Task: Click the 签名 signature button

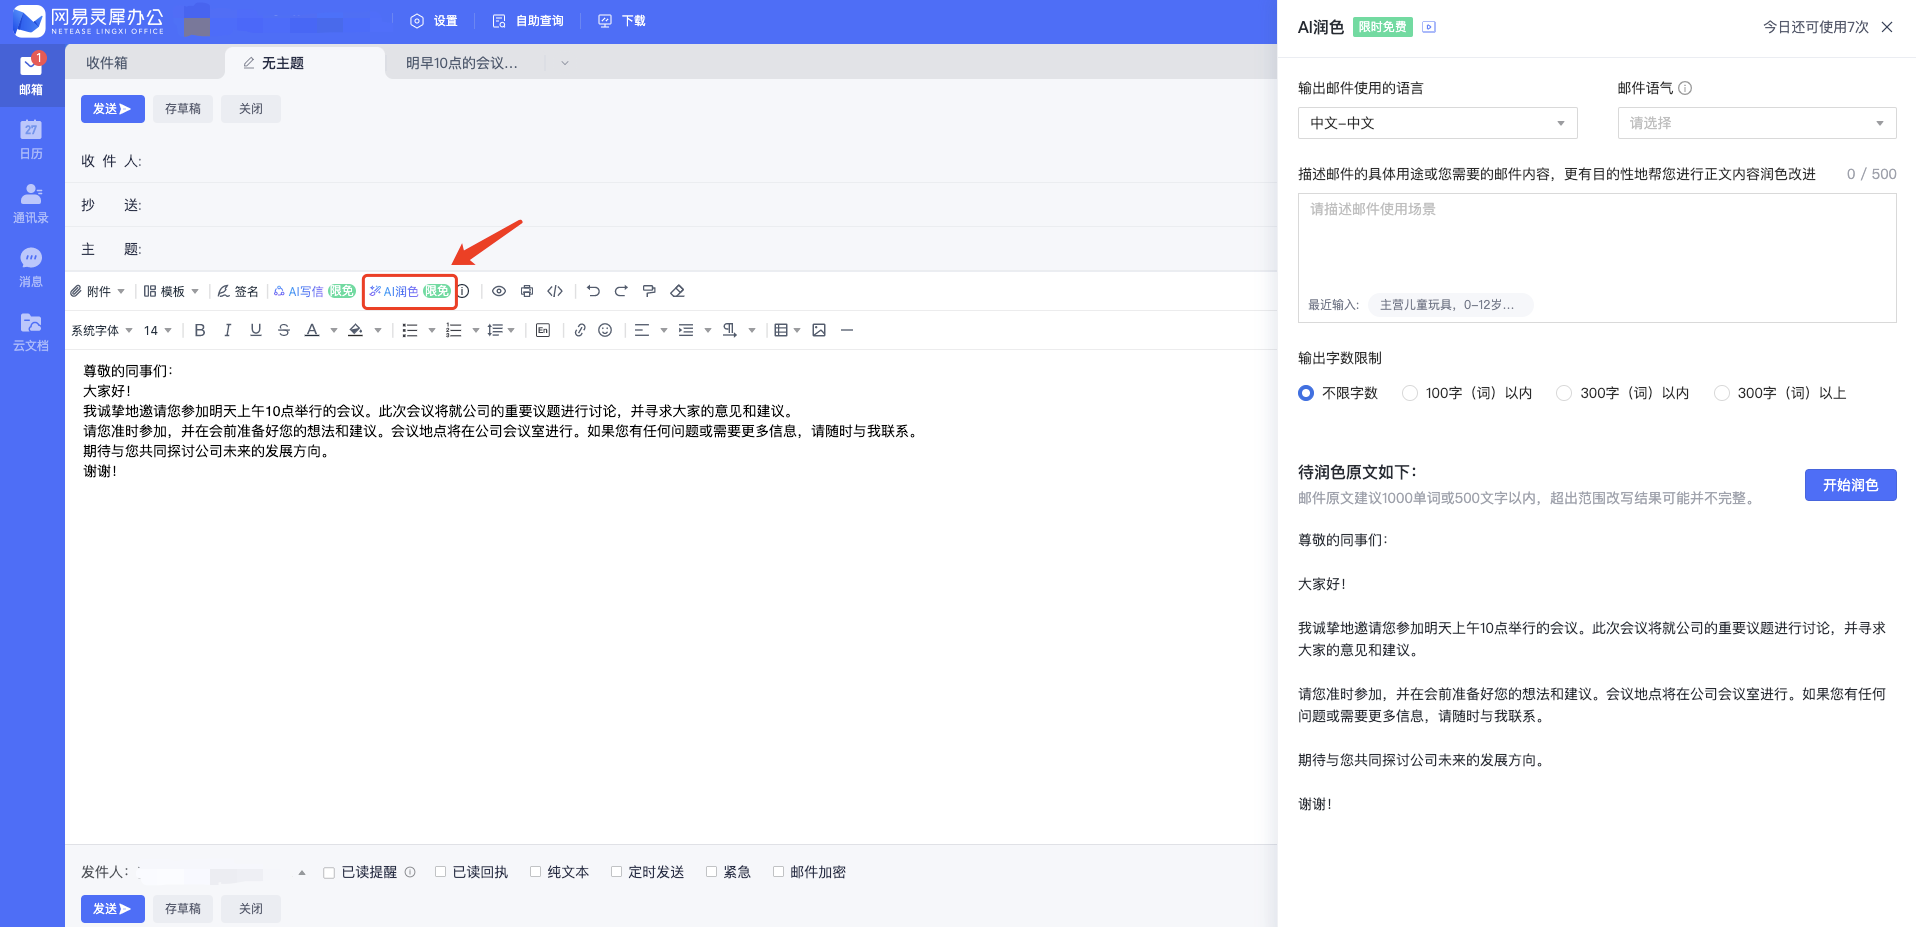Action: pyautogui.click(x=238, y=291)
